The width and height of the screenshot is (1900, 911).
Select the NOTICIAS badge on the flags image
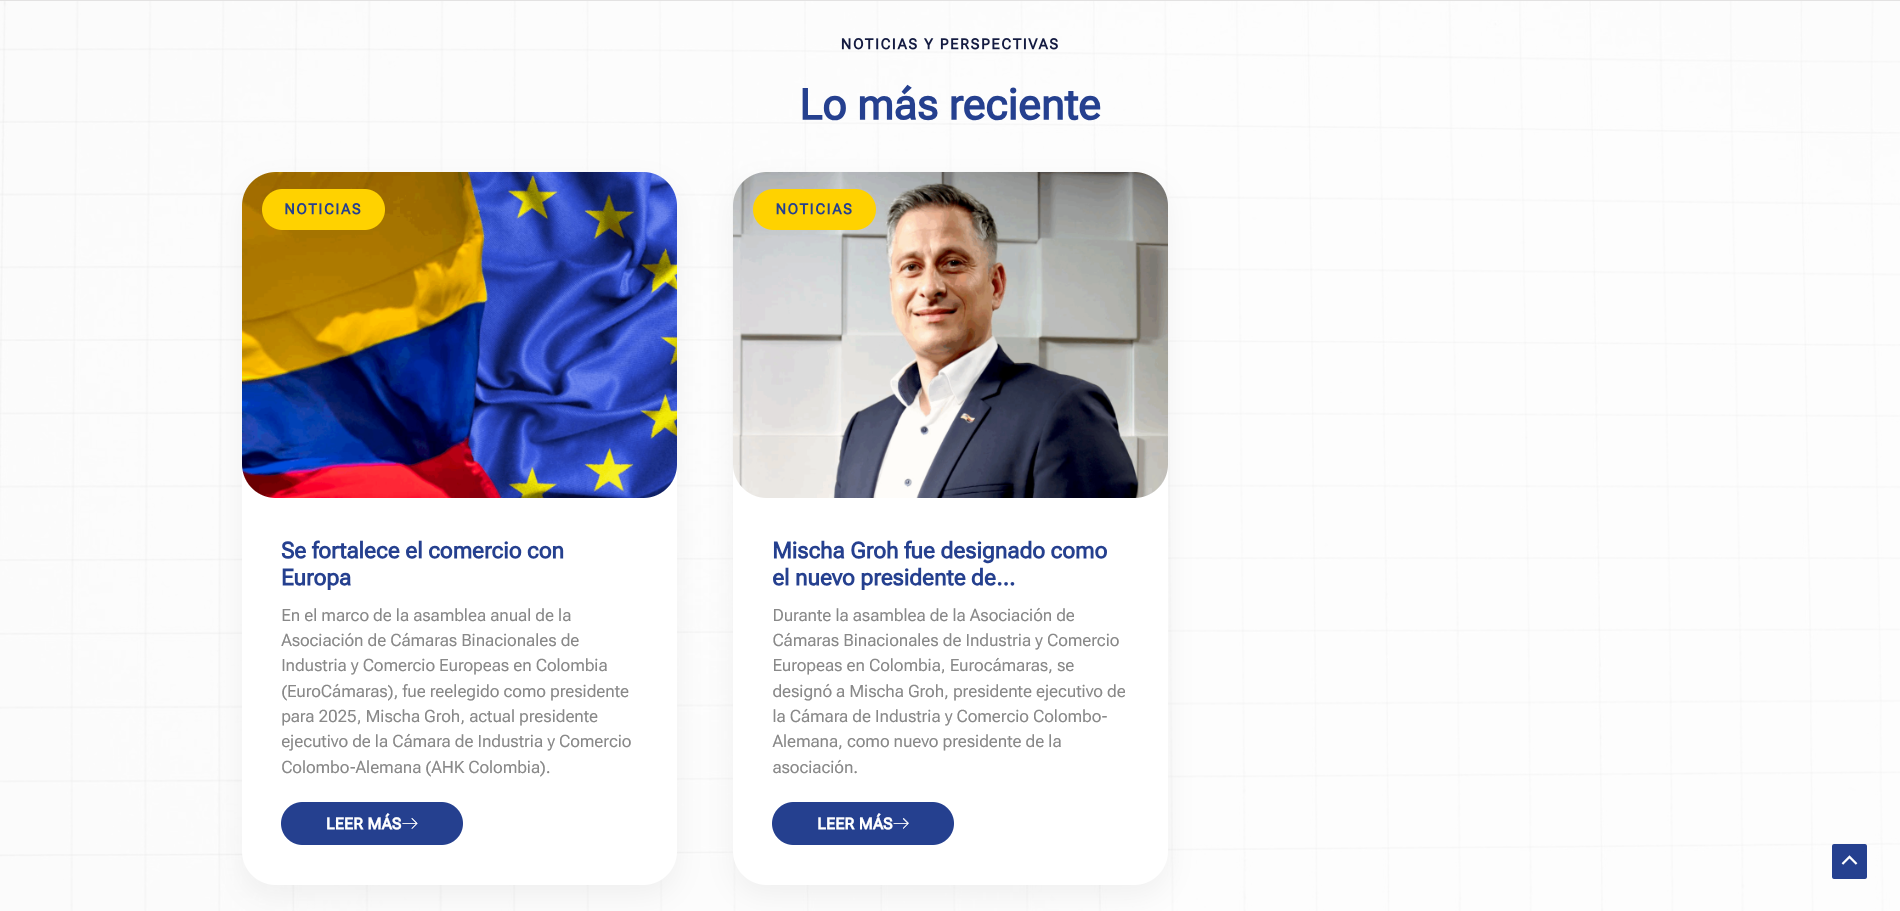click(x=323, y=209)
